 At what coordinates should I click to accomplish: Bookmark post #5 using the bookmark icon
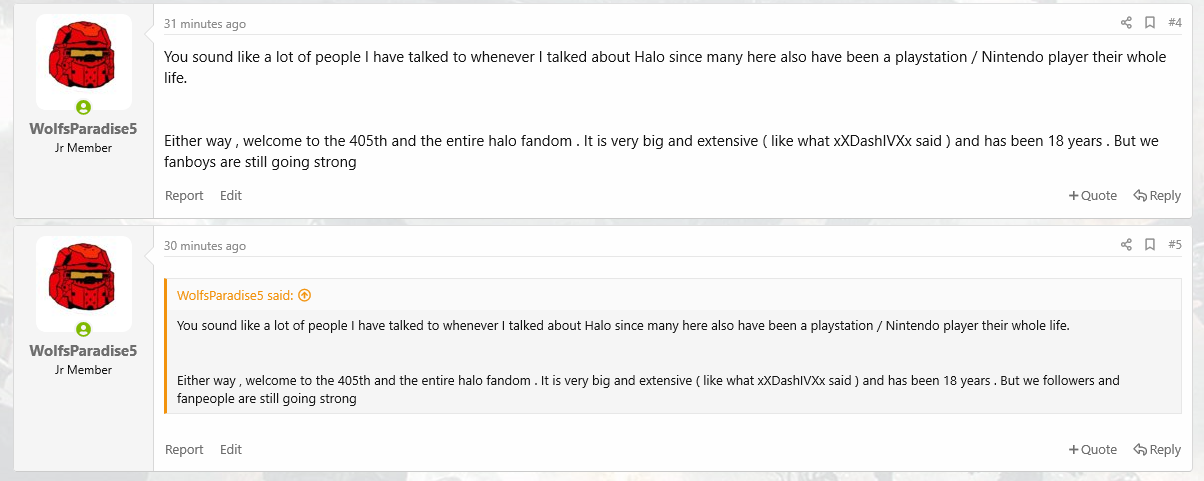(x=1150, y=245)
